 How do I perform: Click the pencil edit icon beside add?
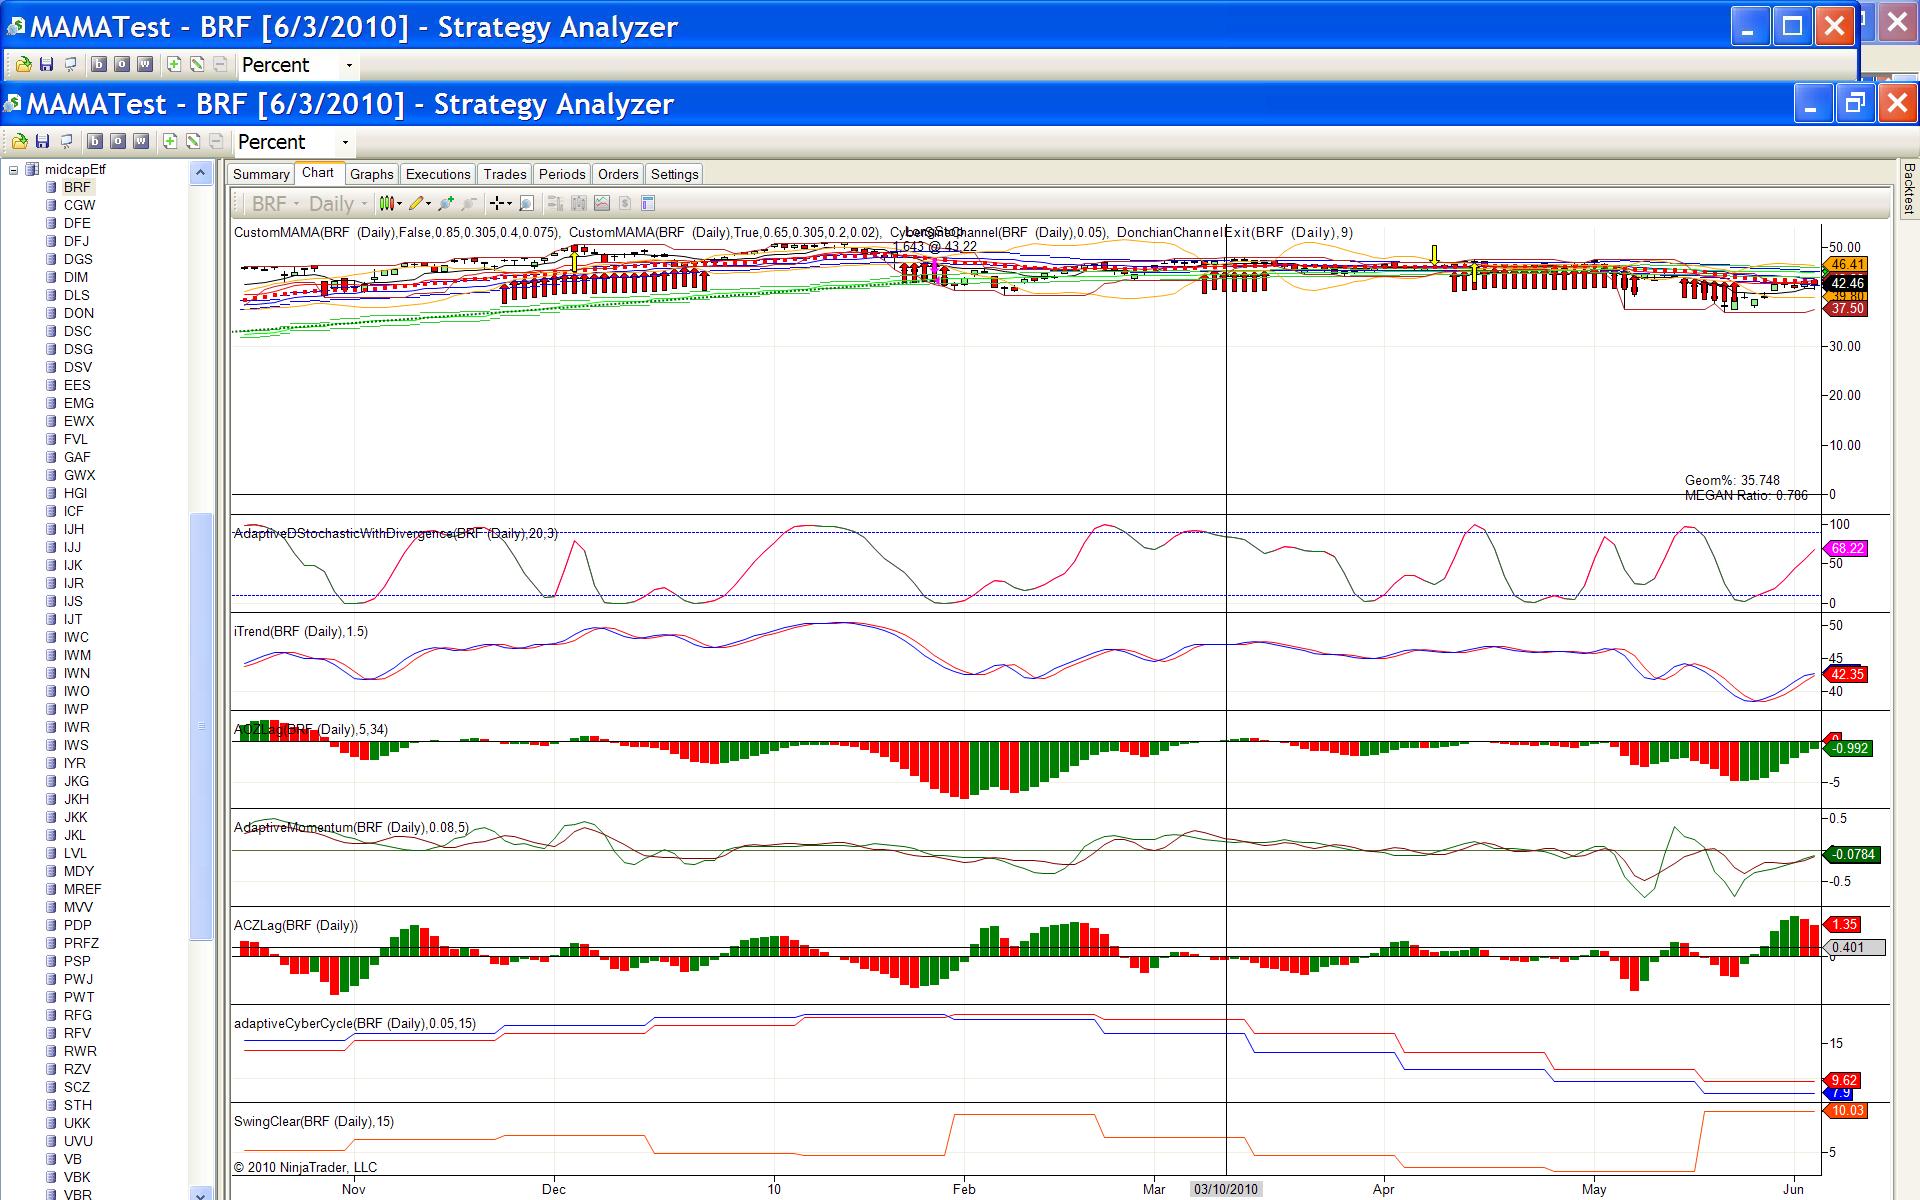point(193,141)
